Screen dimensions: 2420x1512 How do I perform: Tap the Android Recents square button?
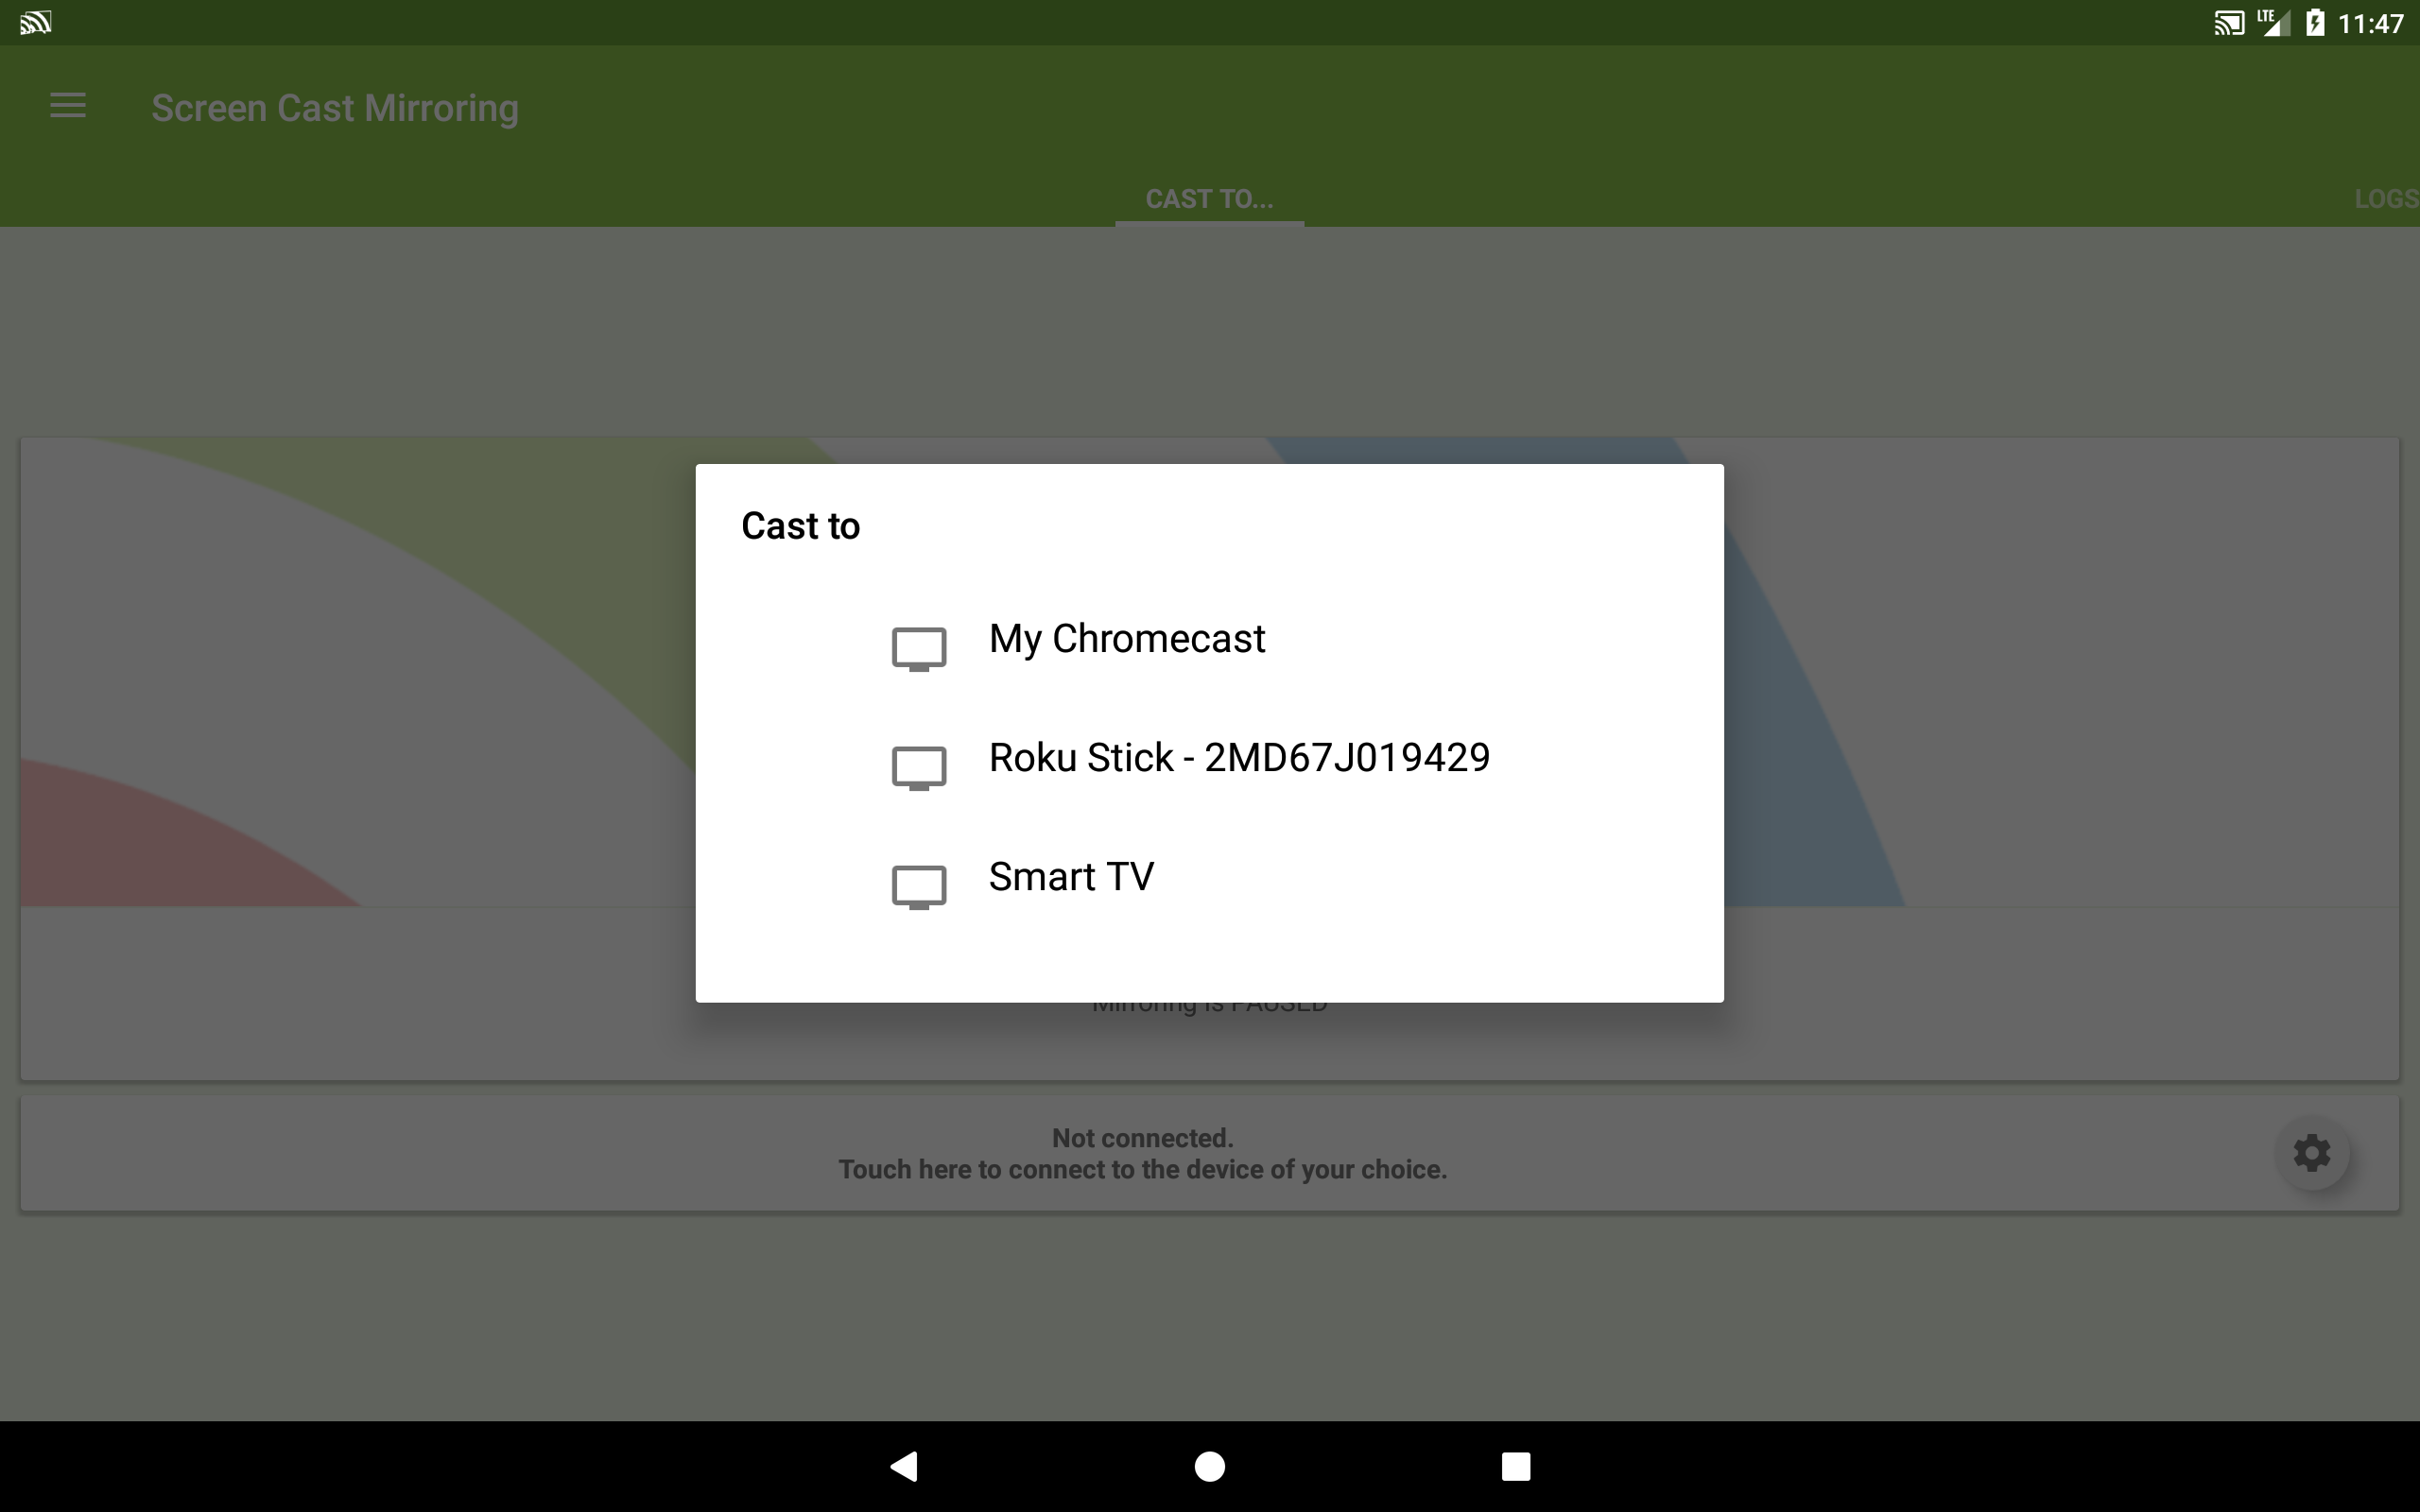point(1515,1466)
